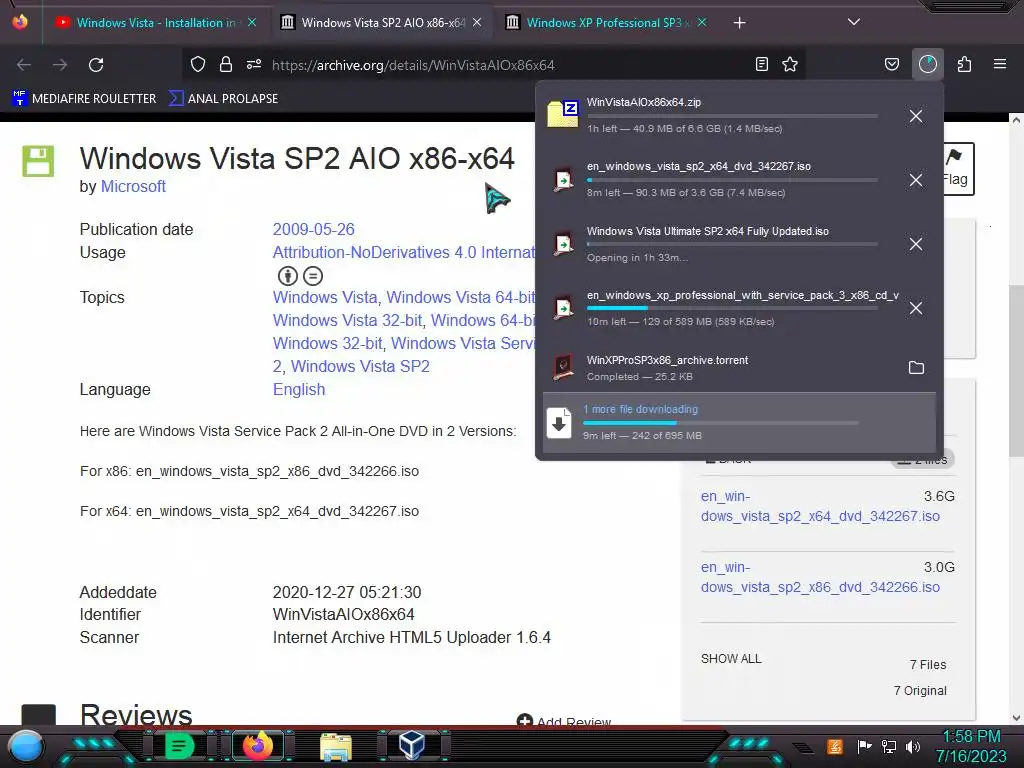Open site permissions icon in address bar
The height and width of the screenshot is (768, 1024).
254,64
